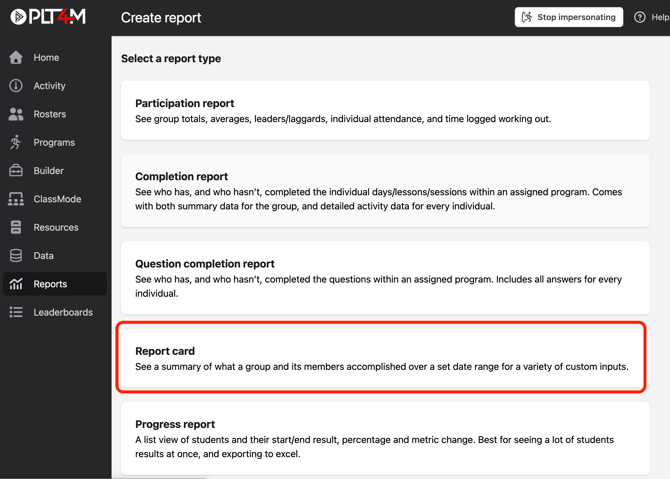Click the 'Create report' page title
670x479 pixels.
(161, 18)
